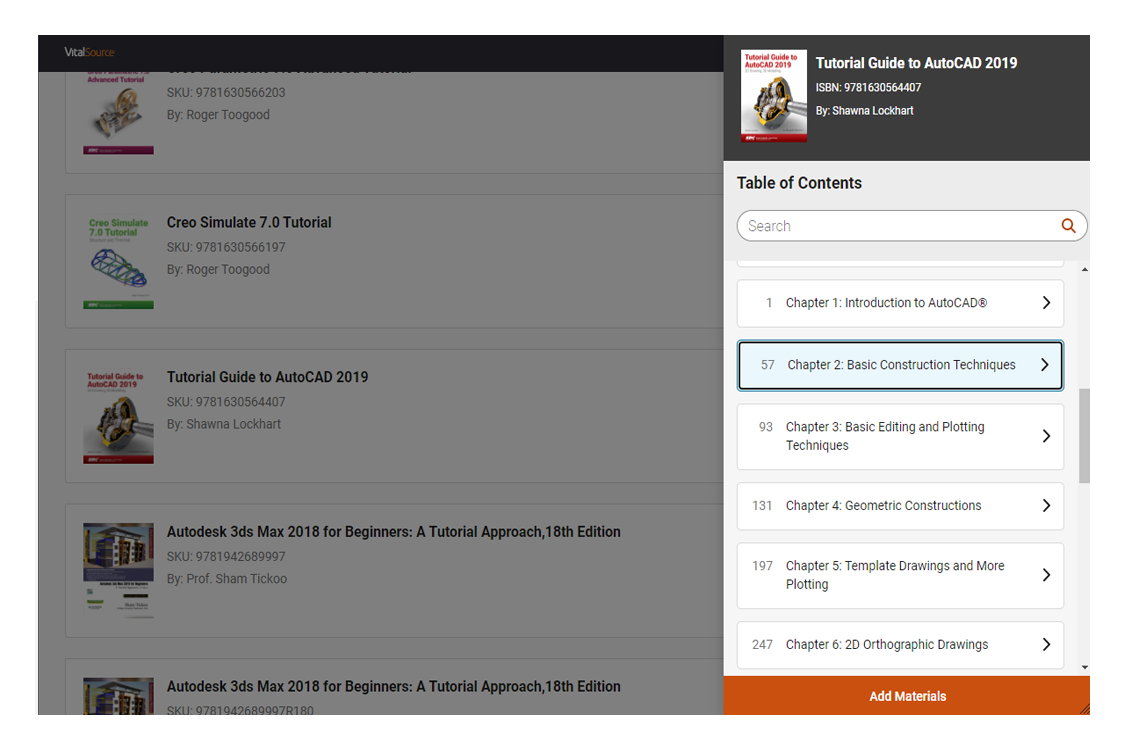Expand Chapter 3 Basic Editing and Plotting chevron
This screenshot has width=1125, height=750.
click(1046, 436)
